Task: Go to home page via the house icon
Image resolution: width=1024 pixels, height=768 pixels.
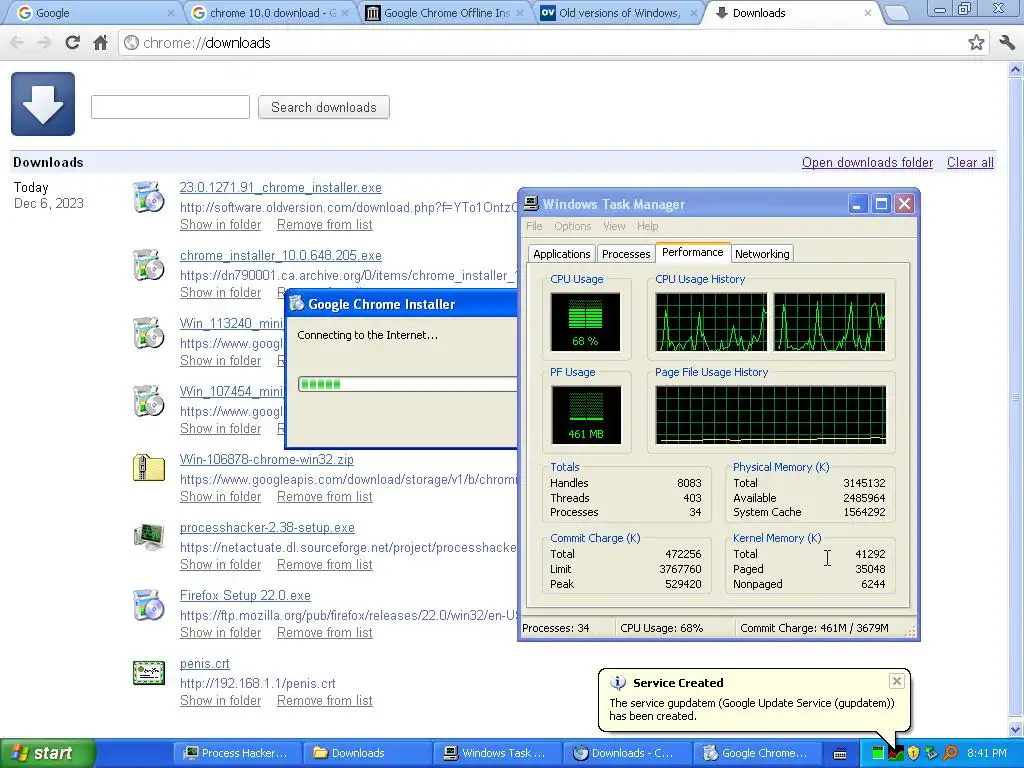Action: [101, 43]
